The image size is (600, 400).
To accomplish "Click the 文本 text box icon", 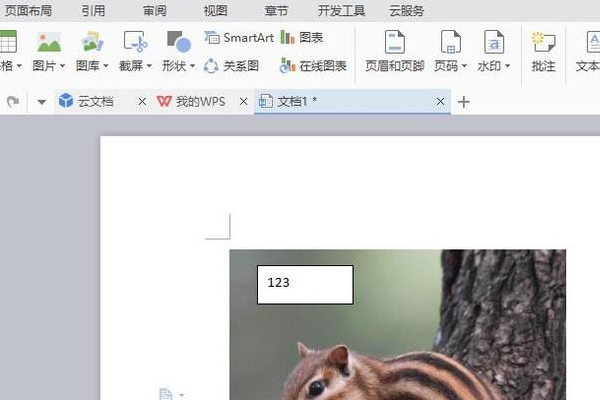I will [x=593, y=42].
